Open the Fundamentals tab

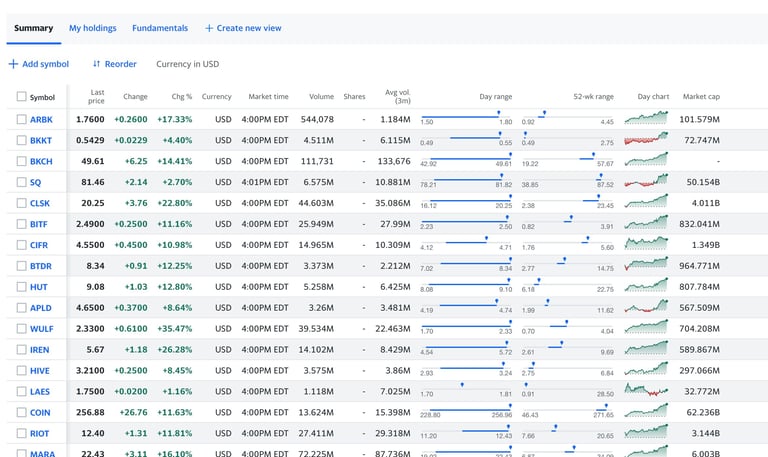click(x=160, y=28)
